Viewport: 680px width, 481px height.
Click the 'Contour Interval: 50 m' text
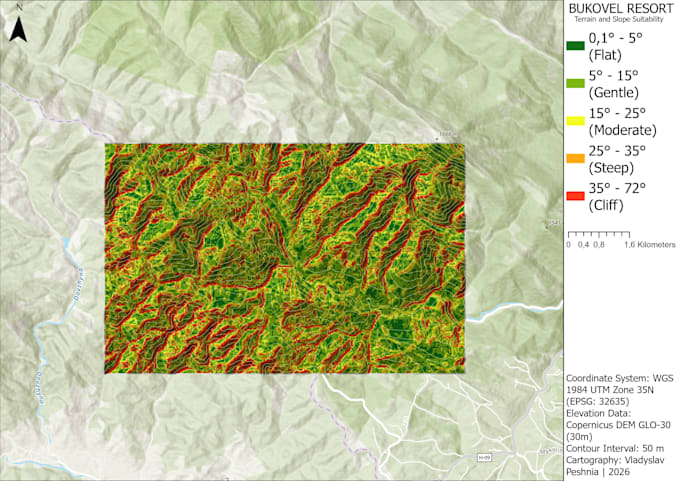click(615, 448)
